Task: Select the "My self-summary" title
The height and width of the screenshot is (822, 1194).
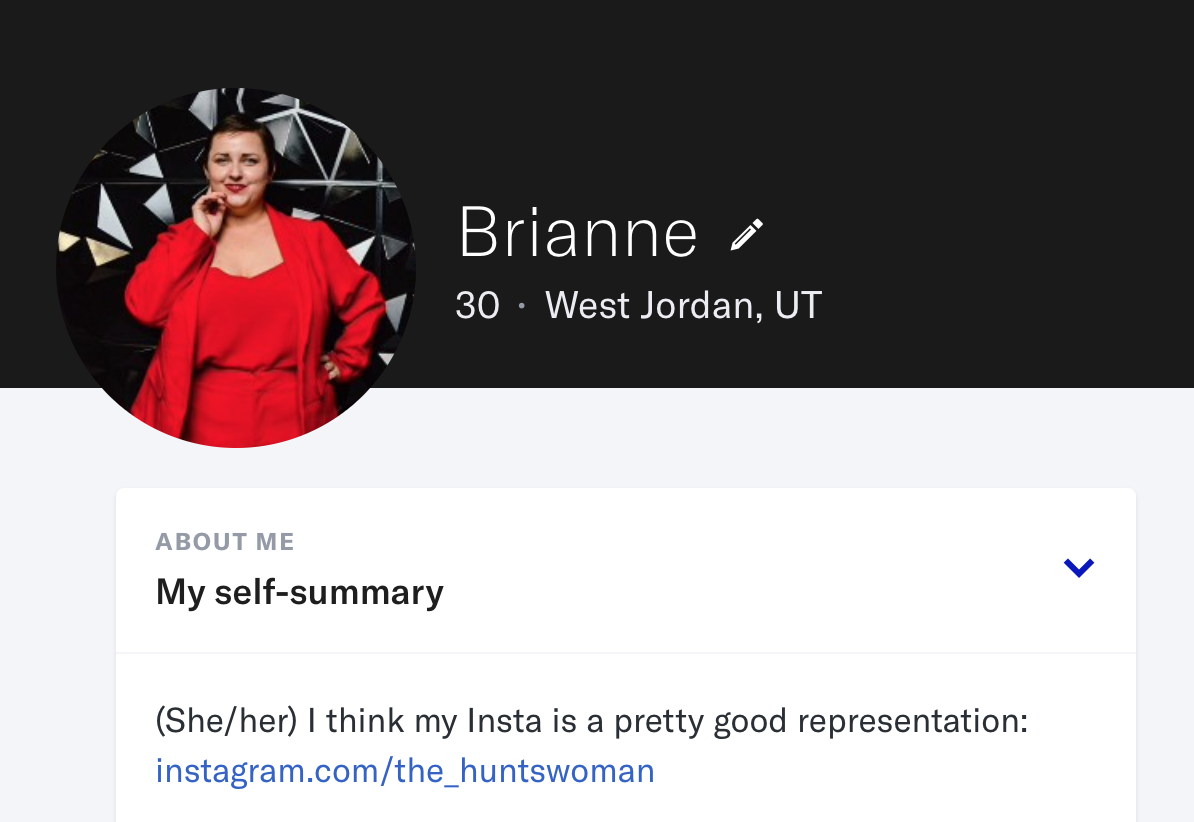Action: (x=299, y=592)
